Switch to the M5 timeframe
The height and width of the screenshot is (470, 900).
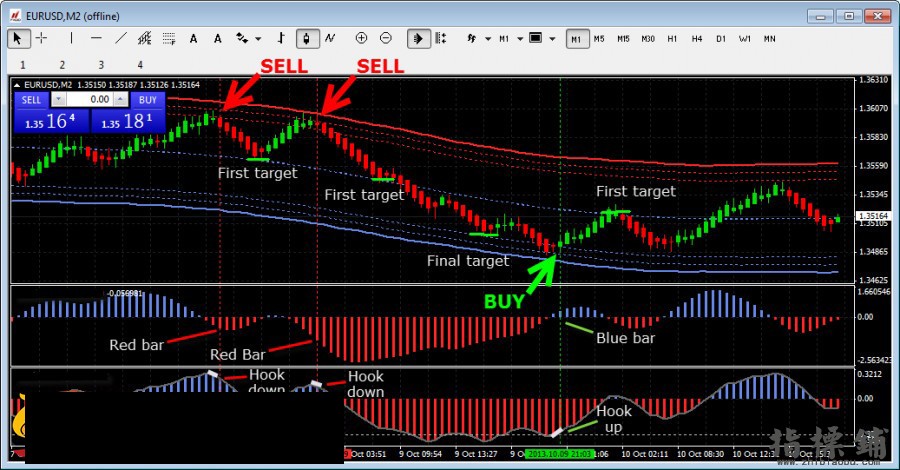pos(599,38)
